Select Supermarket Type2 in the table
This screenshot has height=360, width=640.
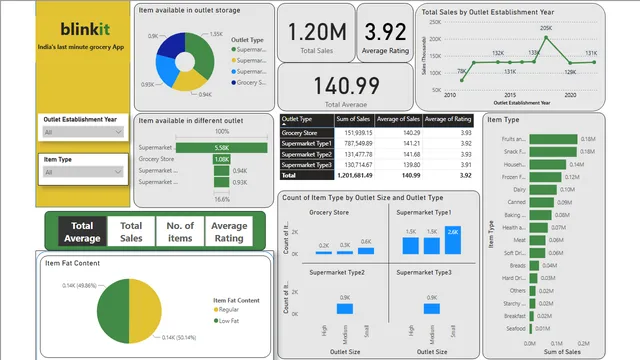coord(307,154)
